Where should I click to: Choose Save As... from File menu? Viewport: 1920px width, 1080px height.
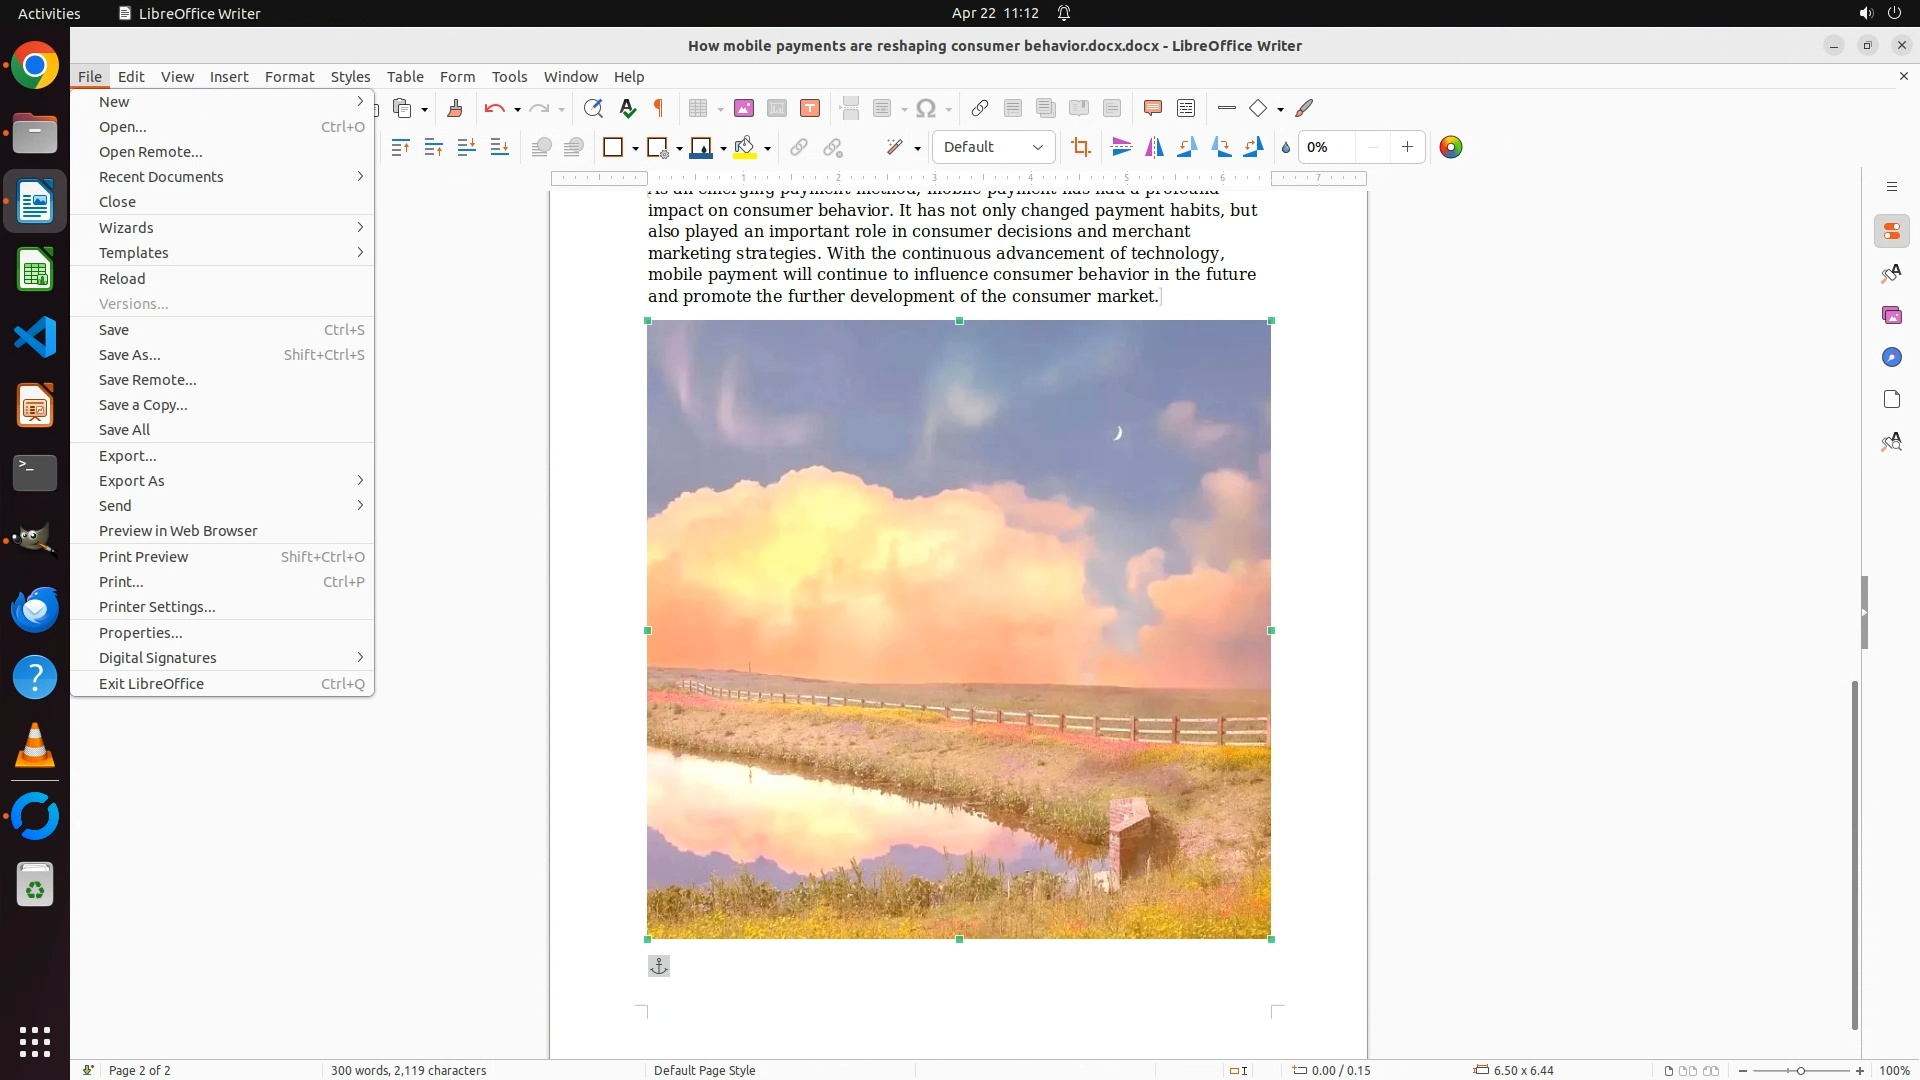point(130,355)
